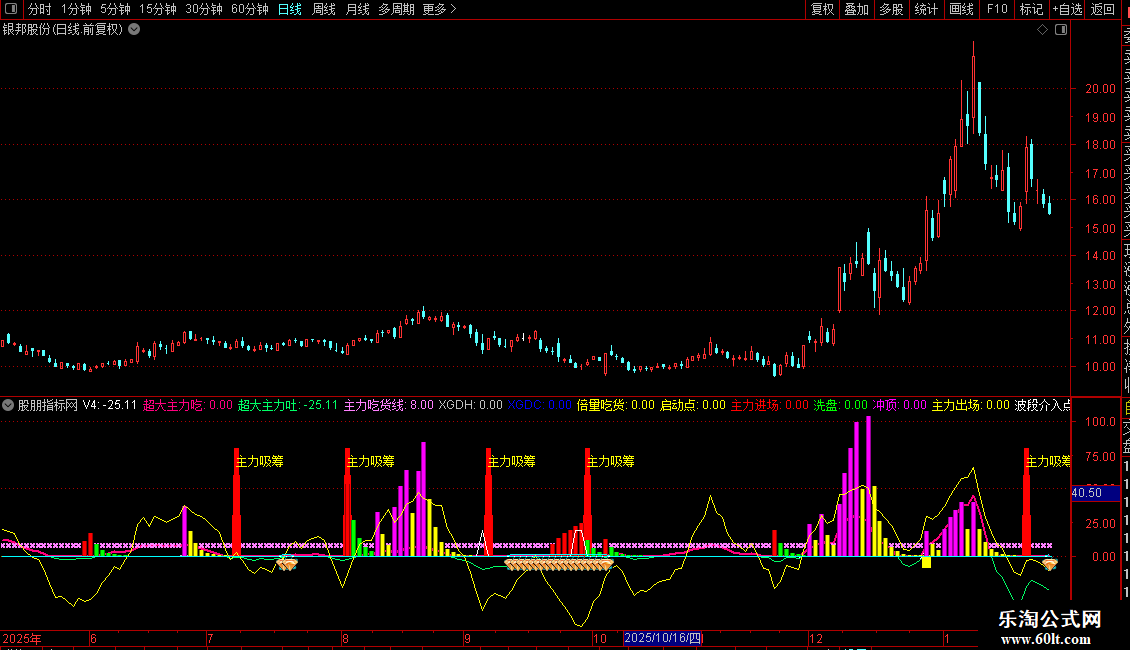Switch chart to 月线 monthly period
The width and height of the screenshot is (1130, 650).
click(x=357, y=10)
